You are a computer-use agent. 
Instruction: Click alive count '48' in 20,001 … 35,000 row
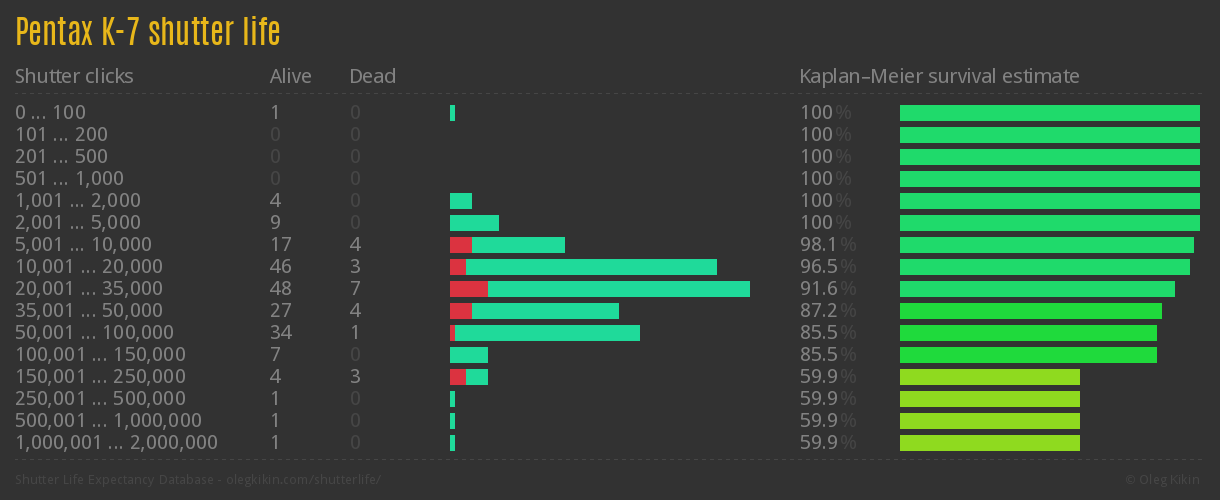click(281, 289)
